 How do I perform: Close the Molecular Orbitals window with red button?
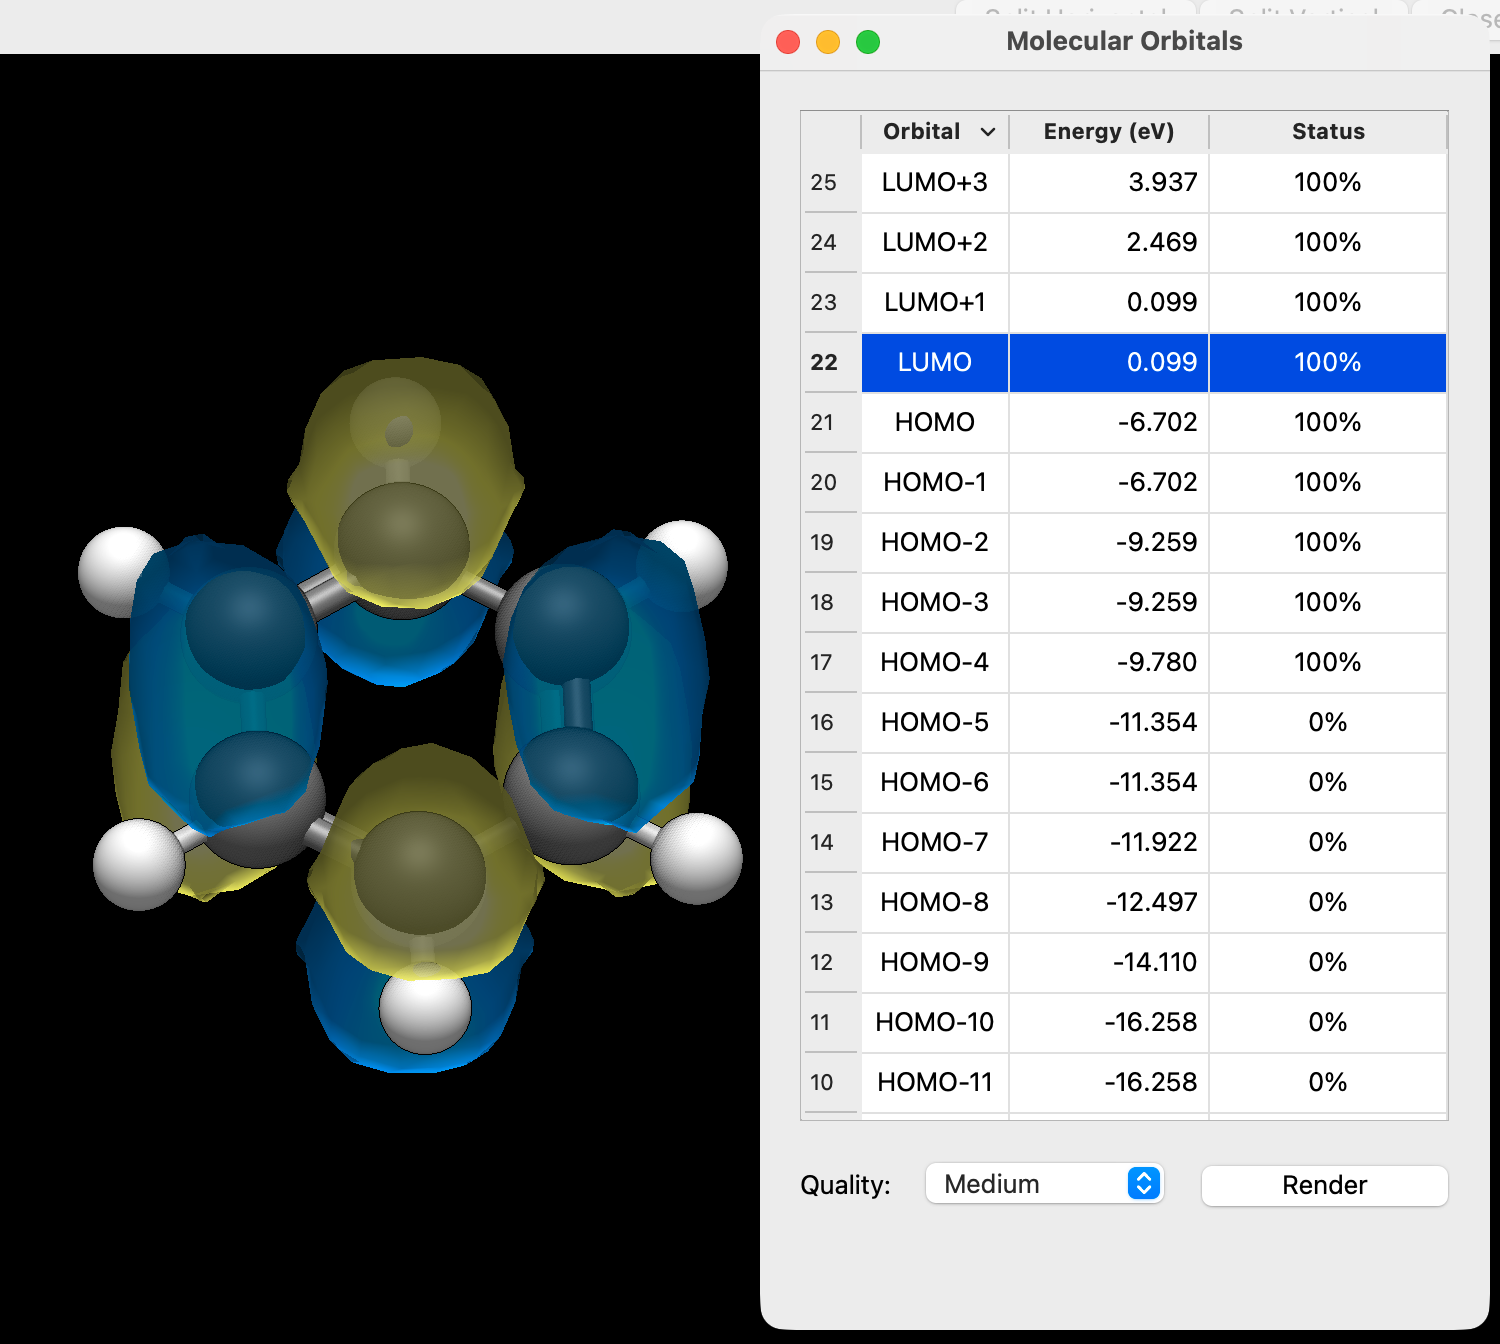(788, 42)
